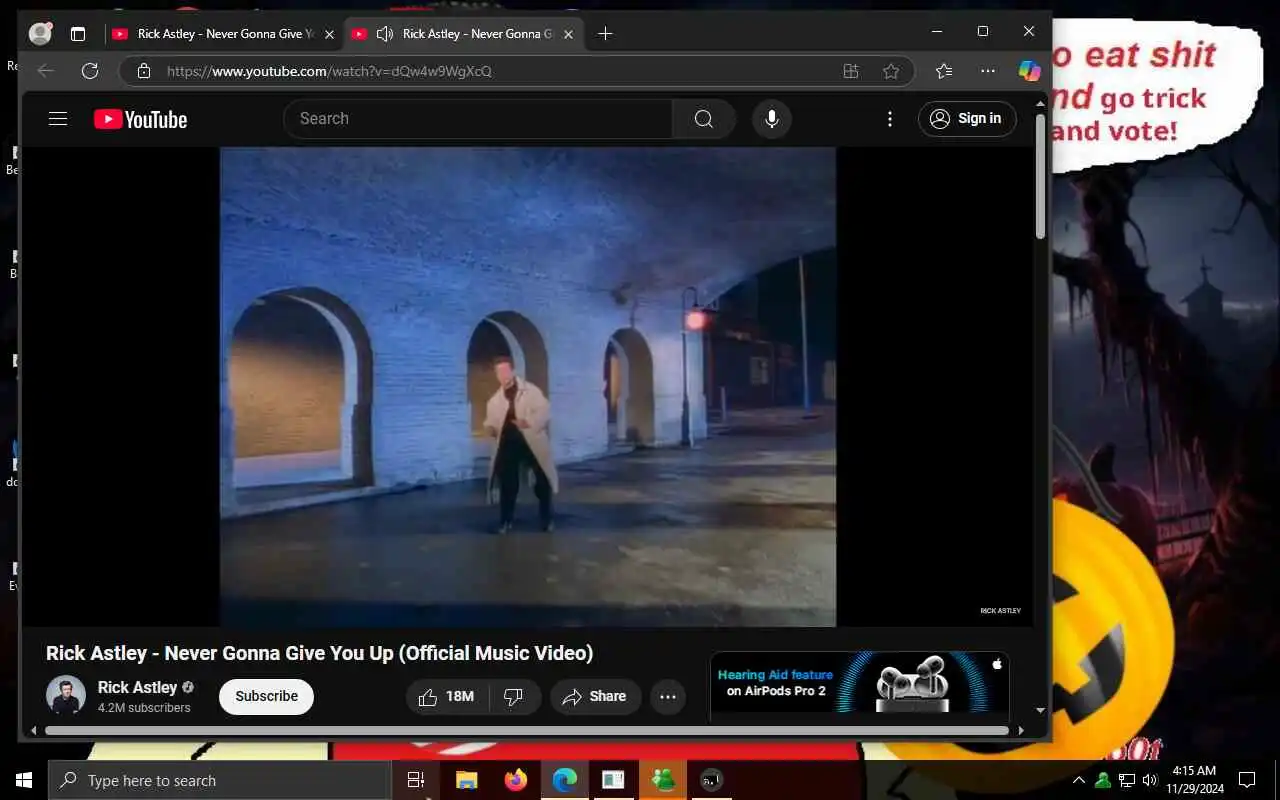Viewport: 1280px width, 800px height.
Task: Click the taskbar search box
Action: point(219,780)
